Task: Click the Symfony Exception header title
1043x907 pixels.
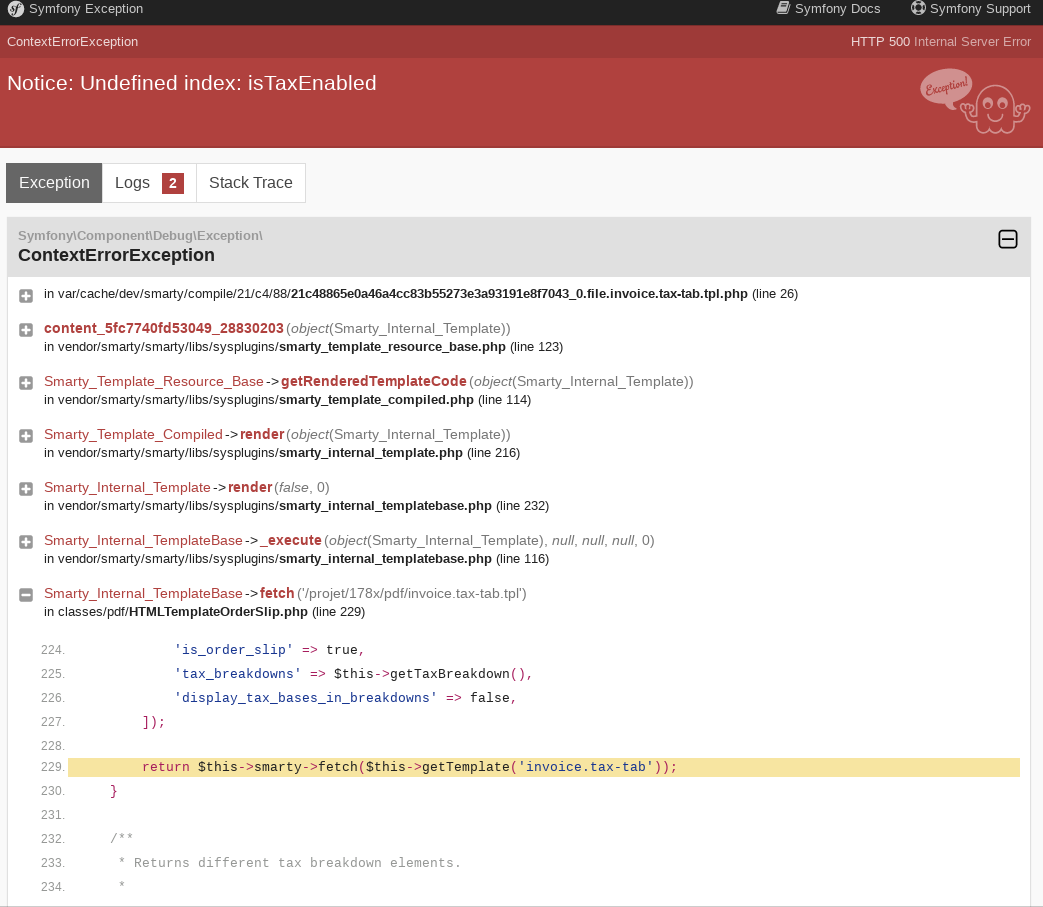Action: (86, 9)
